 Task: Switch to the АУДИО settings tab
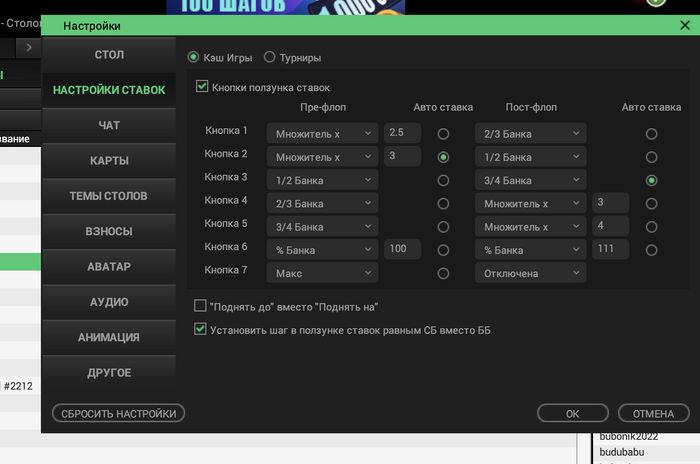(x=109, y=302)
